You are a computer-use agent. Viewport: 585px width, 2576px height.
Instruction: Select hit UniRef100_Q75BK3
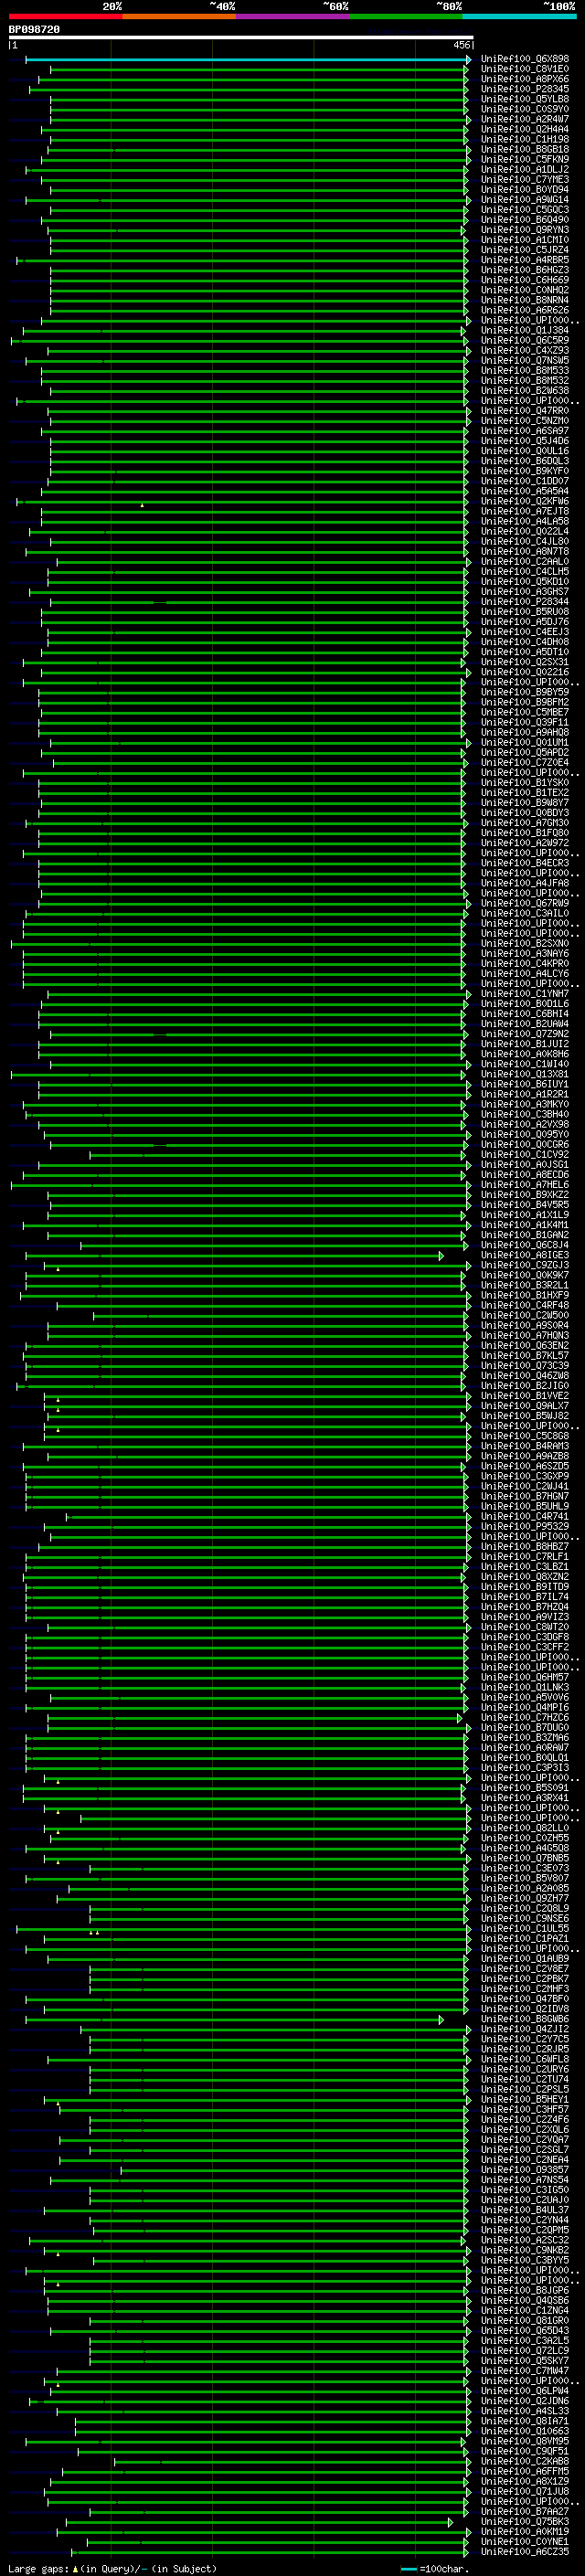click(525, 2521)
